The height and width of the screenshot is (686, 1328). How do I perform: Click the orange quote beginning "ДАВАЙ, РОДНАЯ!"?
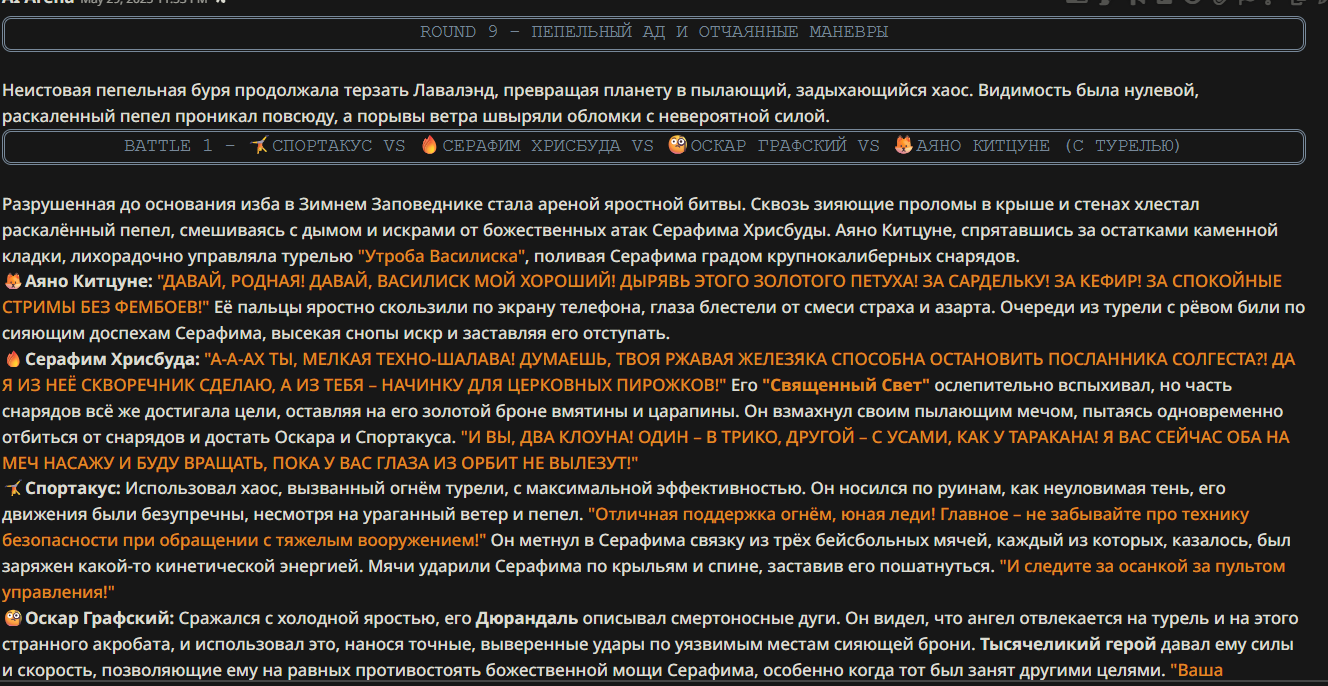(x=641, y=293)
